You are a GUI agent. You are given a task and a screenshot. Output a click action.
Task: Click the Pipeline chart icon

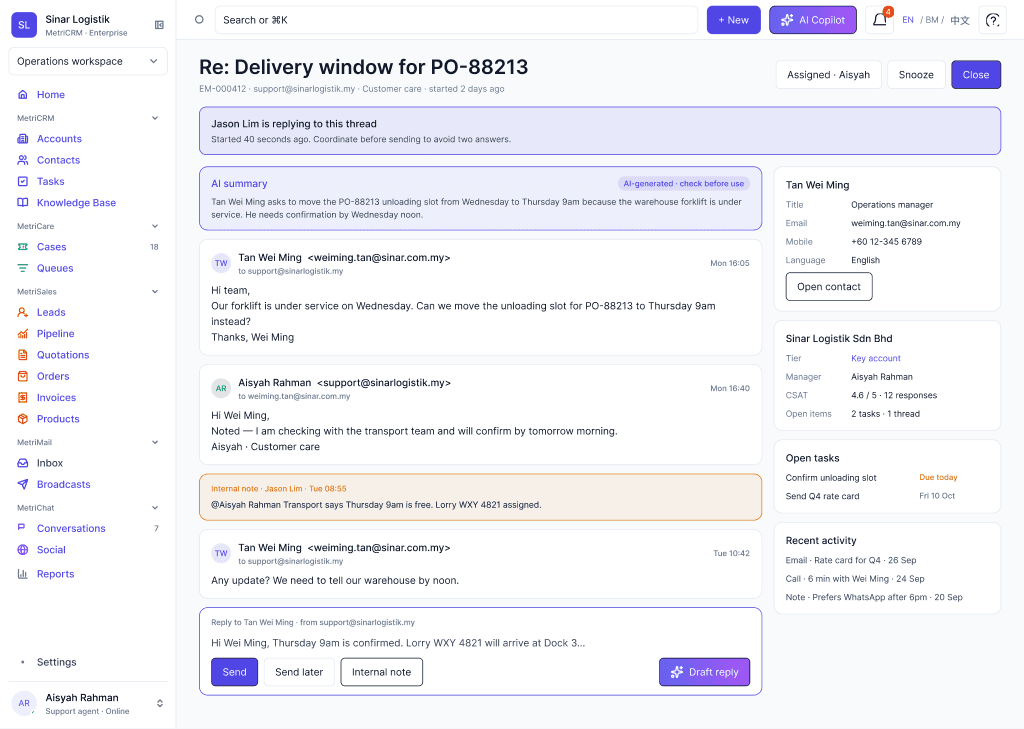(23, 334)
